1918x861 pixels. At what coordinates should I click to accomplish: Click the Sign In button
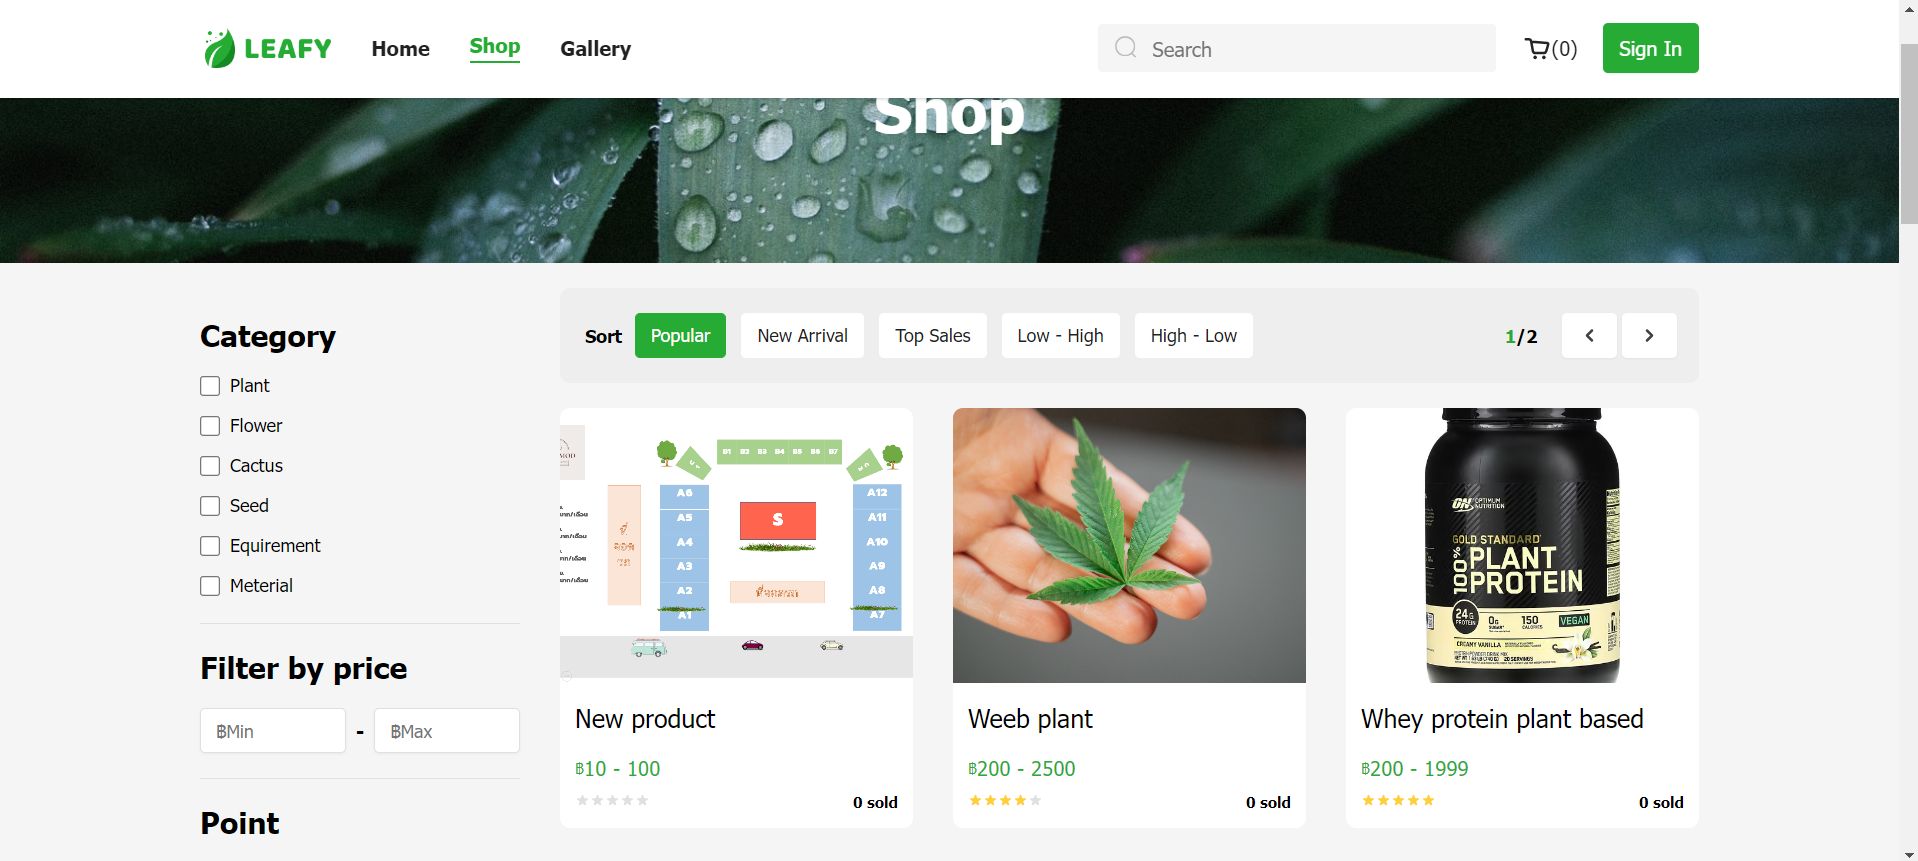coord(1650,48)
